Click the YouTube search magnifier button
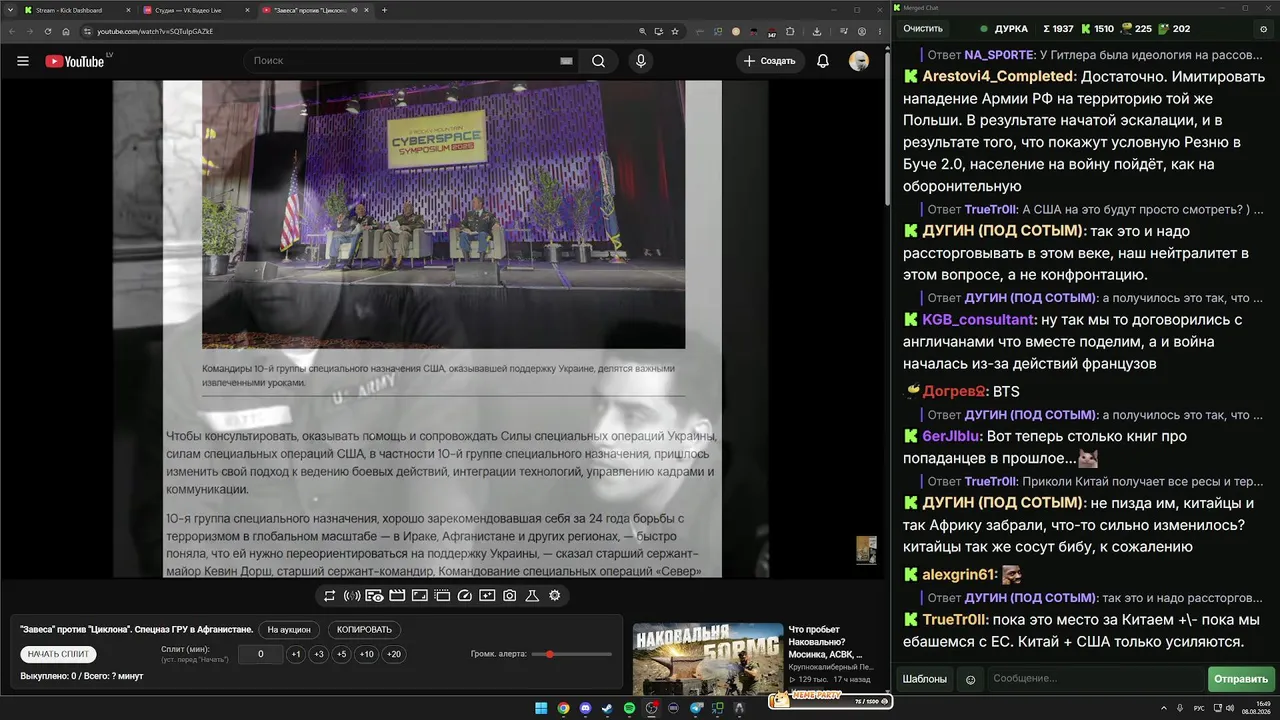The height and width of the screenshot is (720, 1280). (x=598, y=61)
